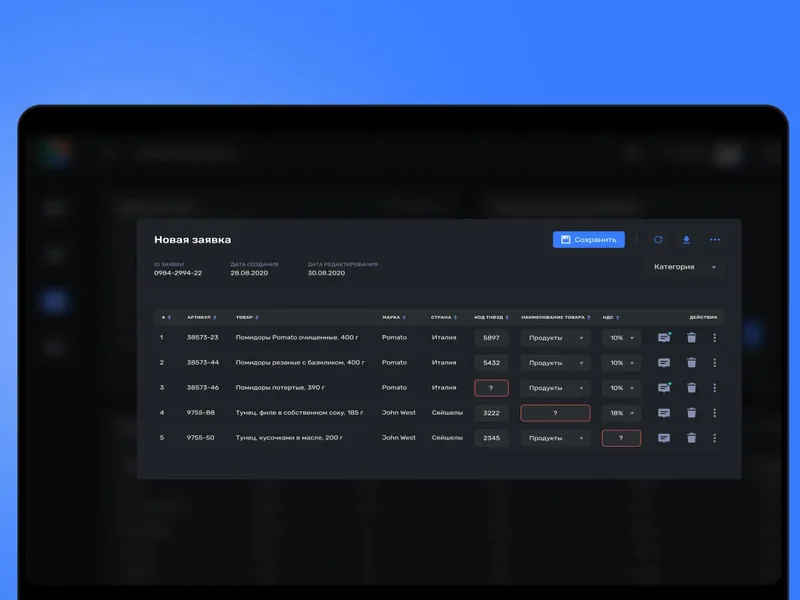The width and height of the screenshot is (800, 600).
Task: Click Помидоры резаные с базиликом, 400 г
Action: click(x=300, y=362)
